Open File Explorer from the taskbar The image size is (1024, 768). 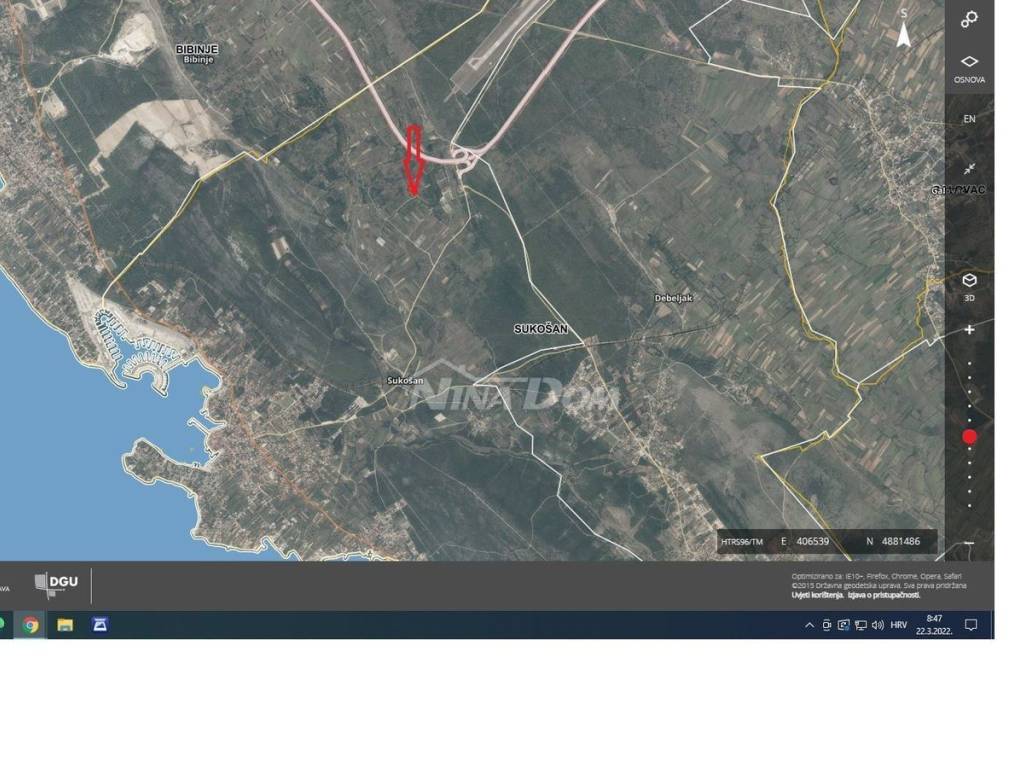point(65,625)
